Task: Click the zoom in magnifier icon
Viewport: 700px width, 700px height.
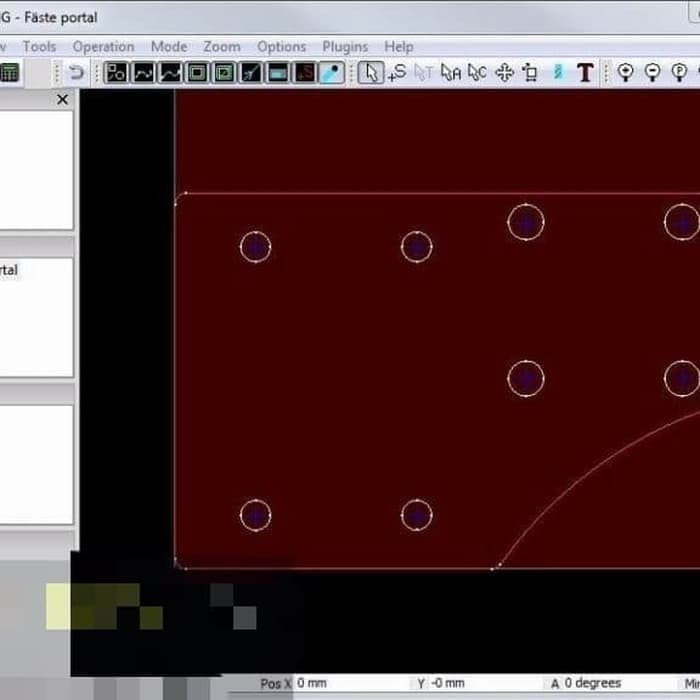Action: tap(625, 72)
